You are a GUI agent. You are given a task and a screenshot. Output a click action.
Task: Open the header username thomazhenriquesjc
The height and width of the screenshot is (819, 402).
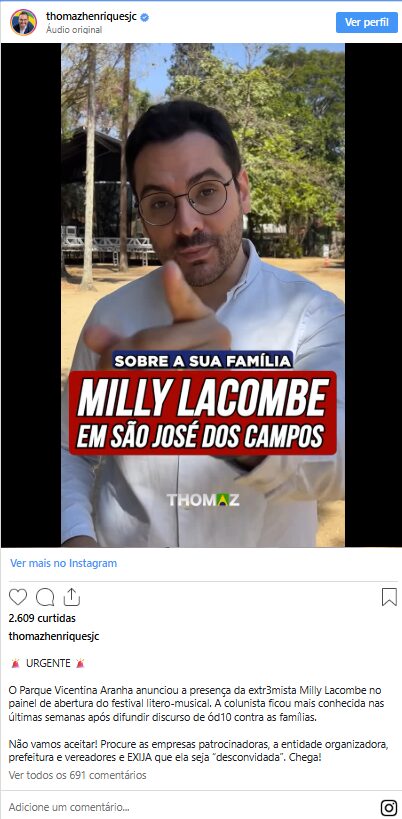91,16
